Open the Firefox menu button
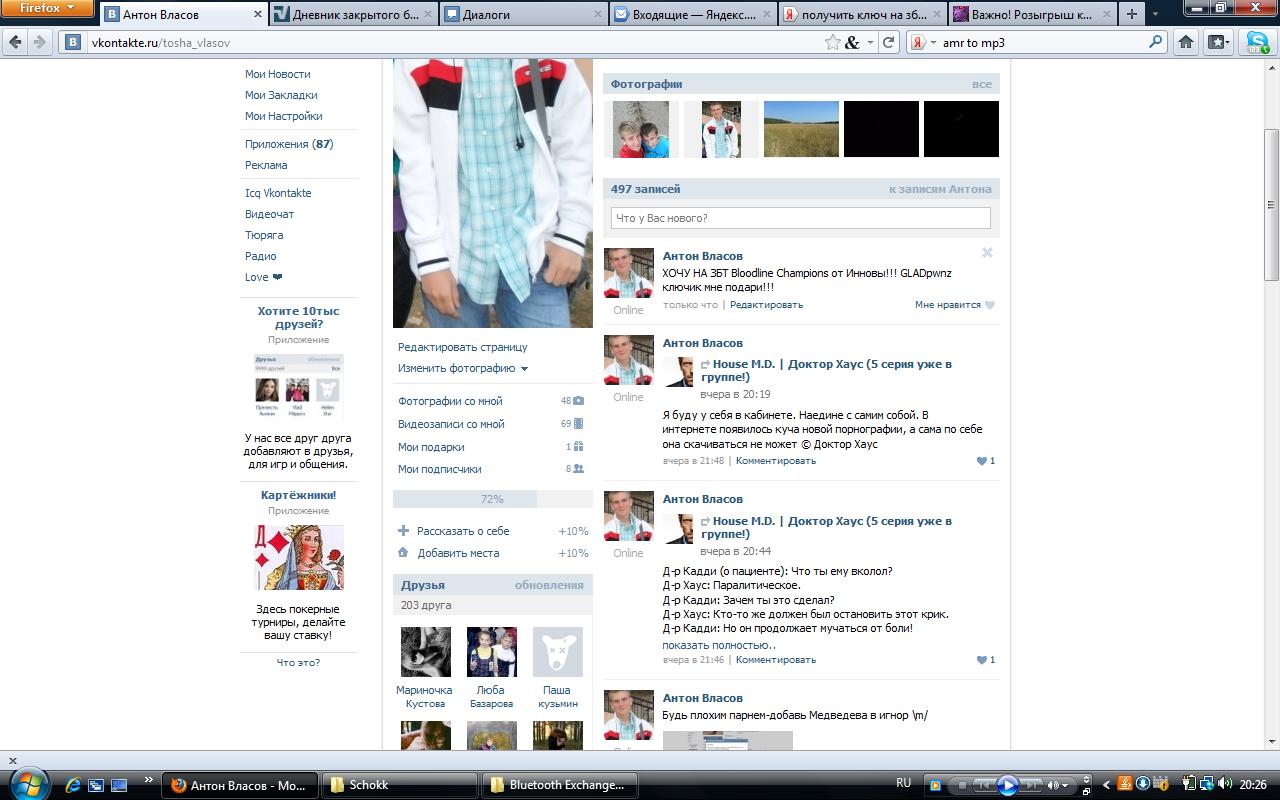This screenshot has width=1280, height=800. pyautogui.click(x=47, y=8)
